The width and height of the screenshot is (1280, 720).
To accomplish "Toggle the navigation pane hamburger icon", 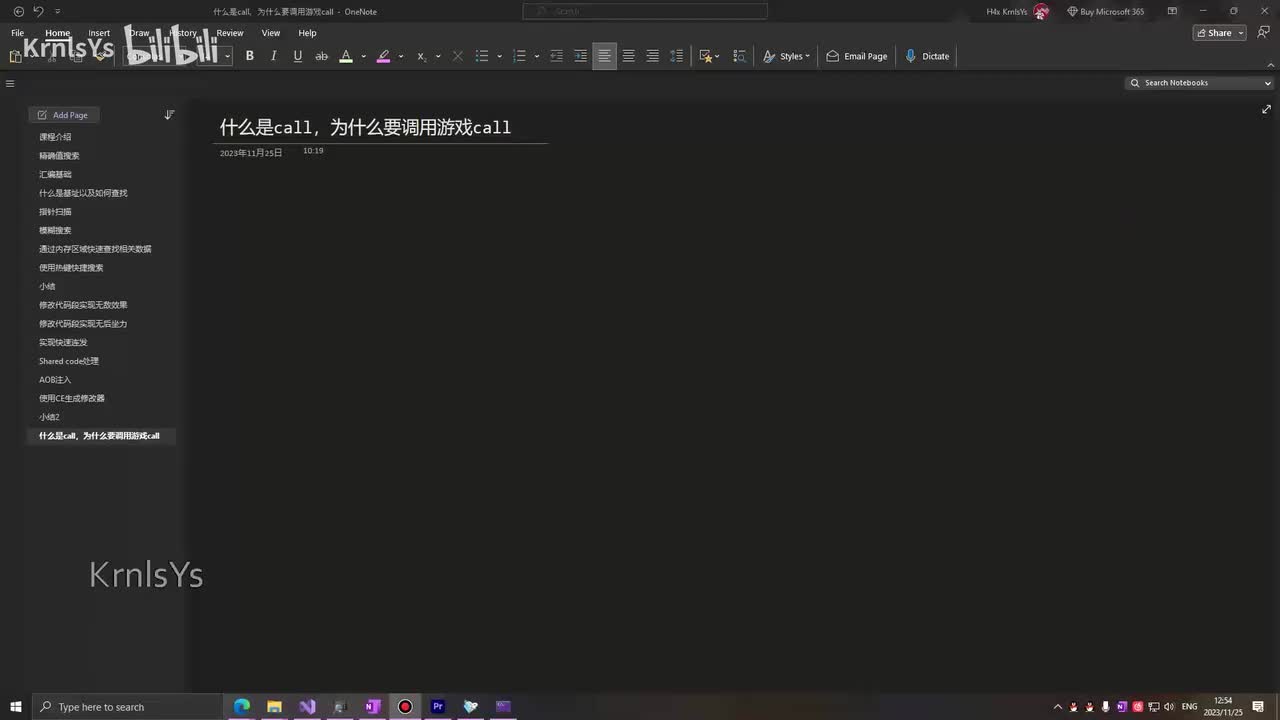I will point(10,84).
